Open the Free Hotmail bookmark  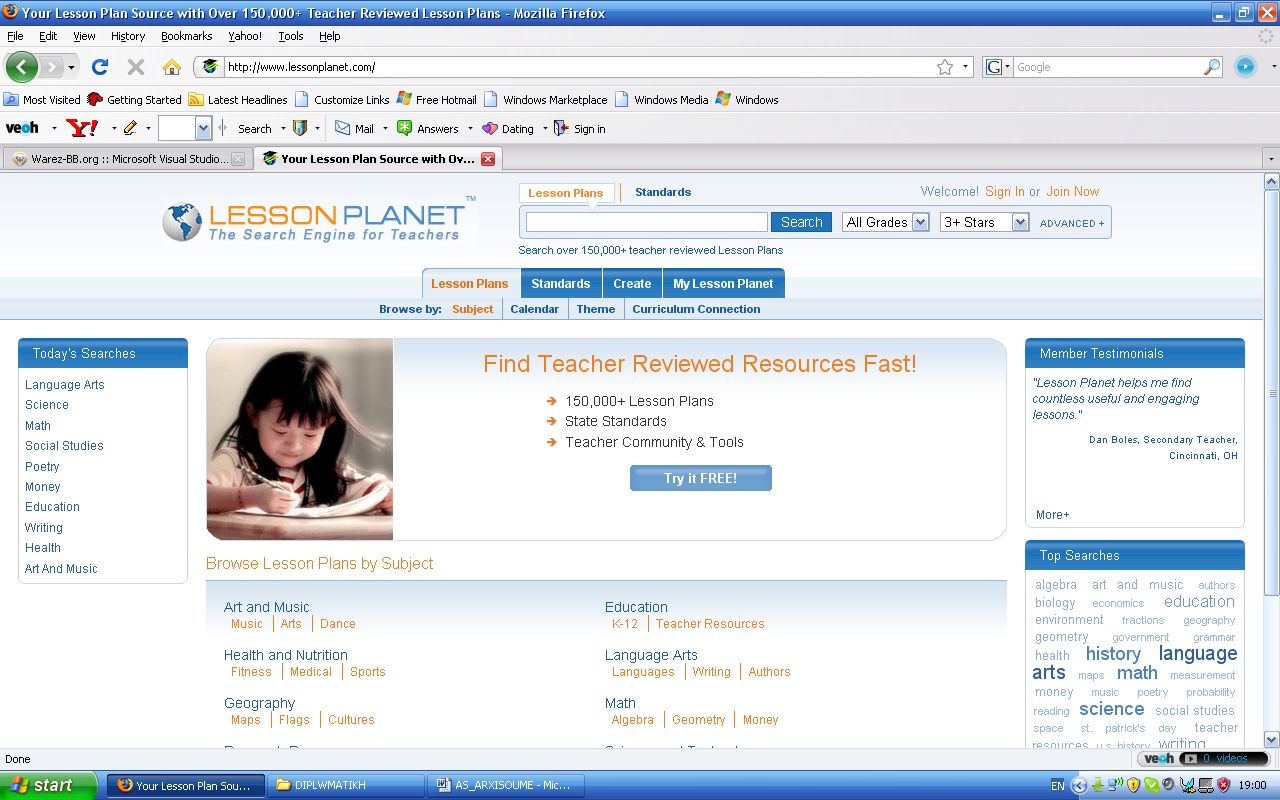[437, 99]
